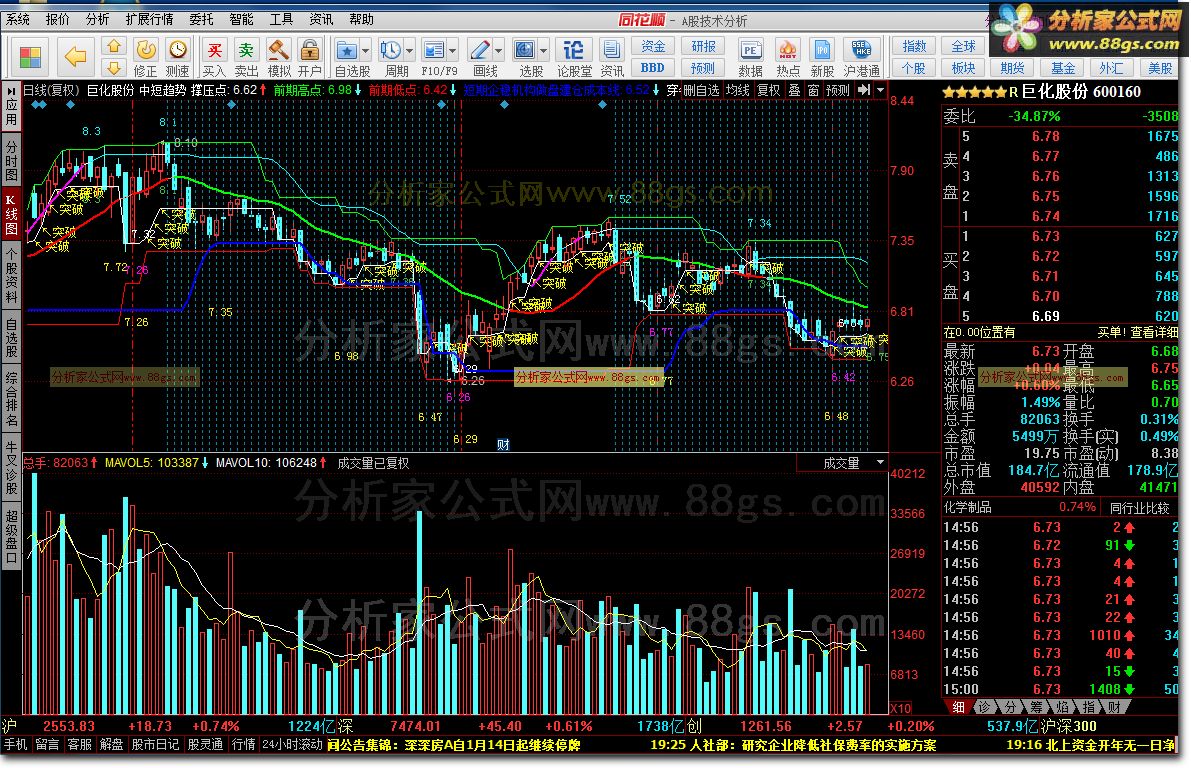Click the colorful home grid icon
Screen dimensions: 1191x768
pyautogui.click(x=30, y=57)
